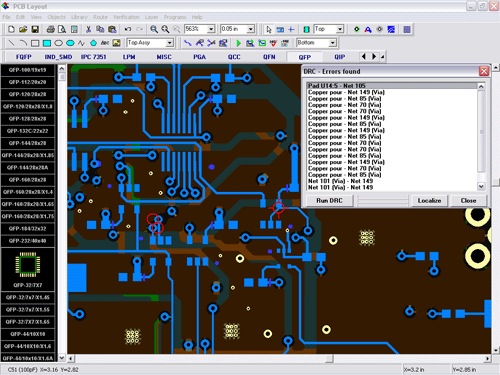Click component list scroll down arrow
Viewport: 500px width, 375px height.
pos(62,358)
